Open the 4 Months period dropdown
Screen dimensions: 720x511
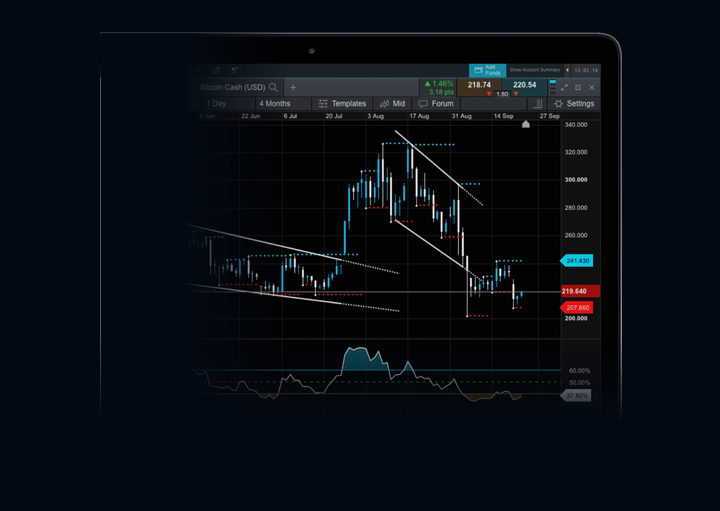[283, 104]
